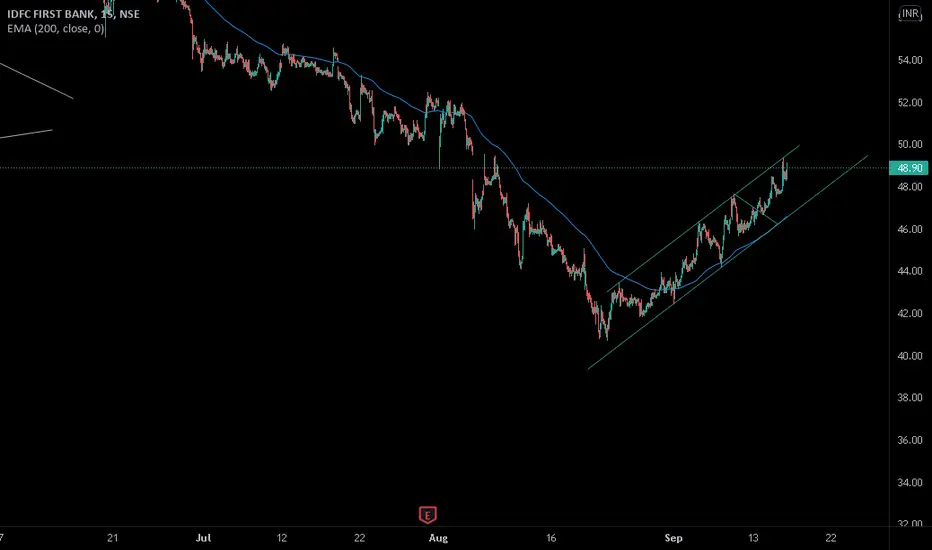932x550 pixels.
Task: Click the Aug label on time axis
Action: pos(438,538)
